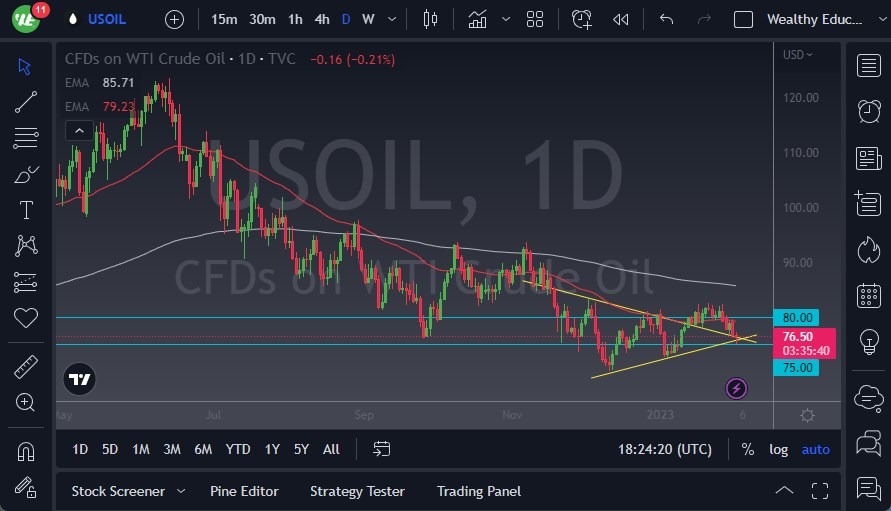
Task: Open the timeframe interval dropdown arrow
Action: (x=391, y=19)
